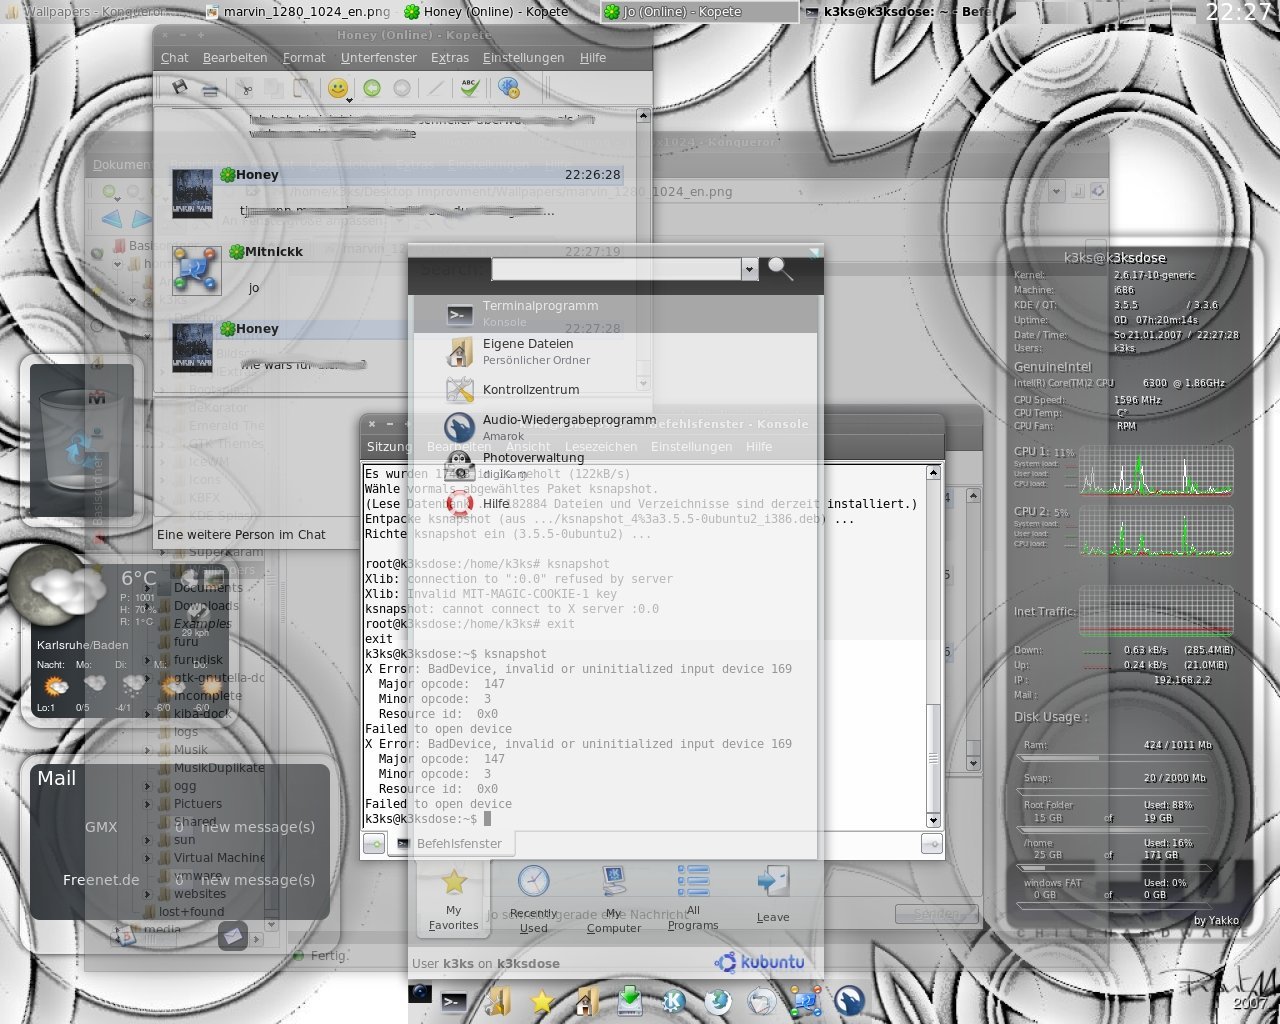The image size is (1280, 1024).
Task: Click the Freenet.de entry in Mail widget
Action: 101,880
